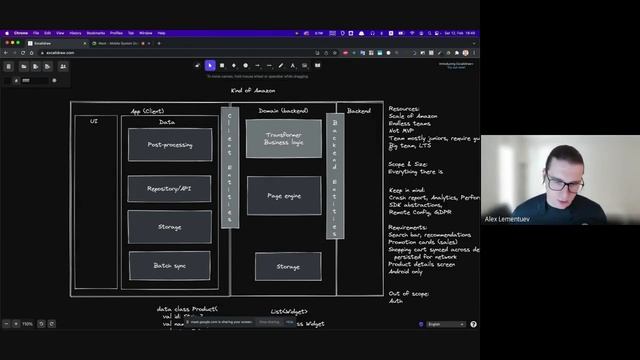Click the Save file icon
Screen dimensions: 640x360
[36, 67]
